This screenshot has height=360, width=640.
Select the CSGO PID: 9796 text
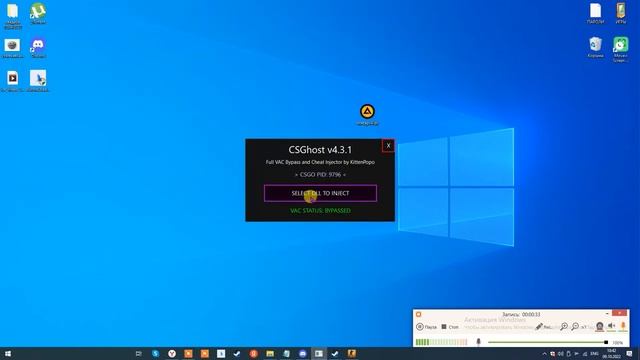pos(320,174)
